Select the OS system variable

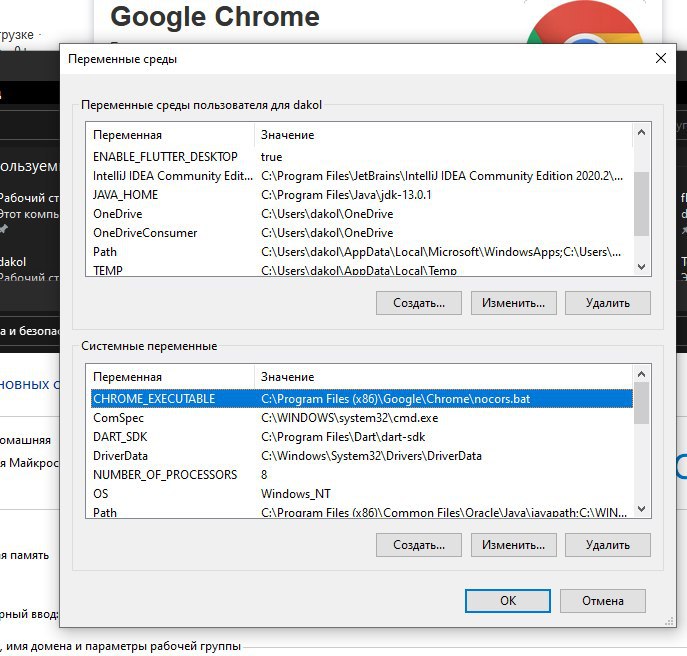[361, 494]
